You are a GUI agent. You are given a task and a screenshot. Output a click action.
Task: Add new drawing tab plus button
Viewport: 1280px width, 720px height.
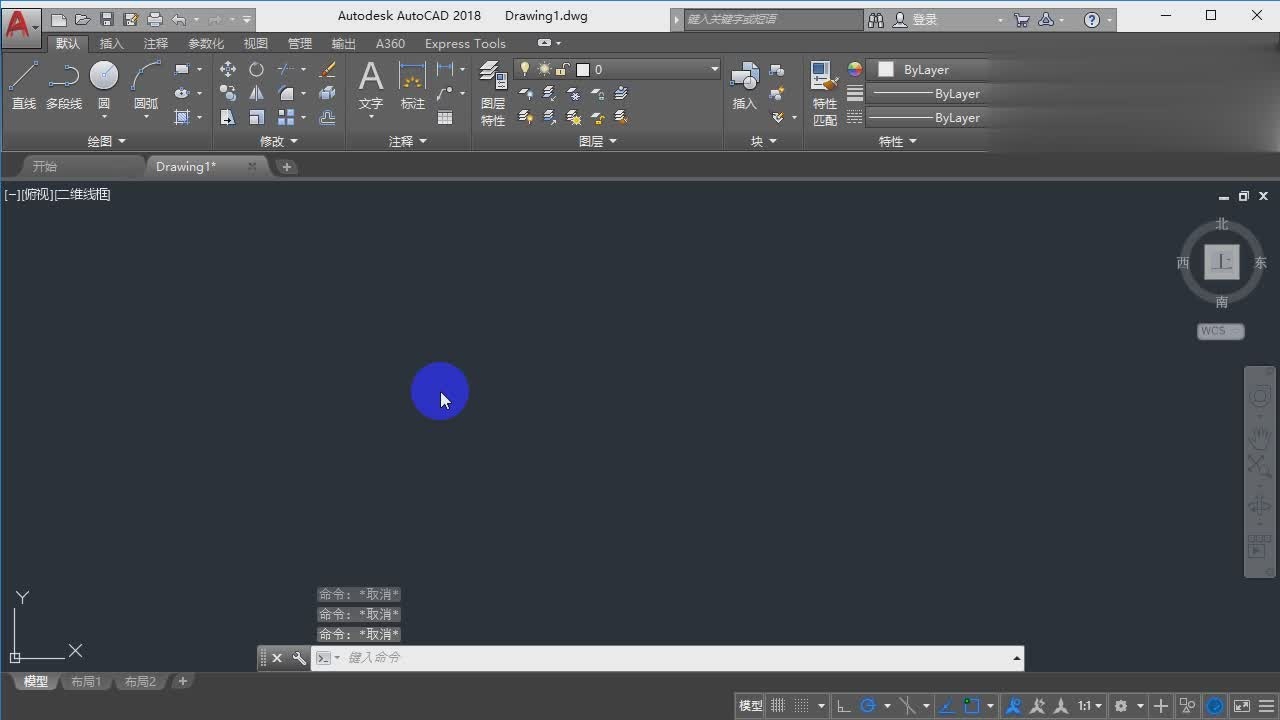coord(287,167)
